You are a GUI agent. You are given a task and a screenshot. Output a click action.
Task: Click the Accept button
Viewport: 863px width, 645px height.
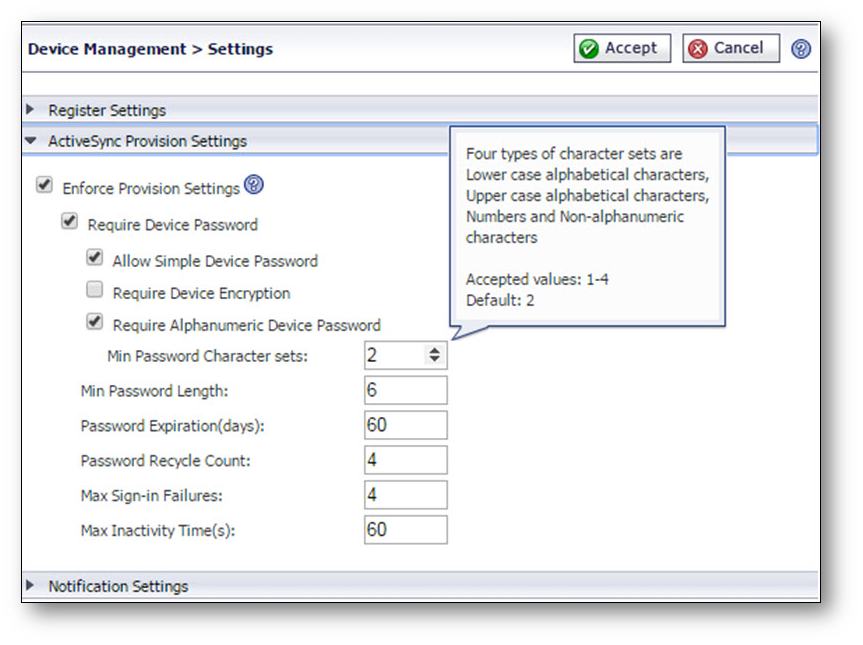621,48
